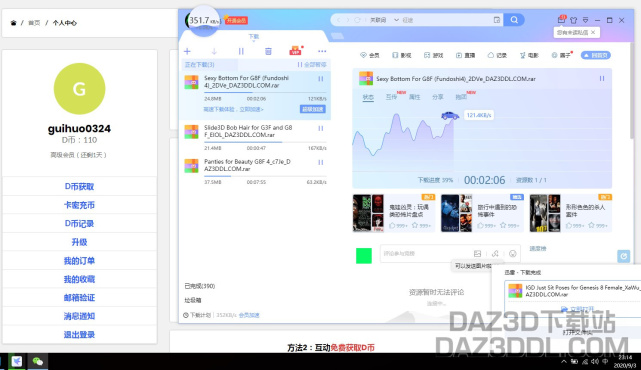Open D币记录 in the profile sidebar
The image size is (641, 370).
(79, 224)
